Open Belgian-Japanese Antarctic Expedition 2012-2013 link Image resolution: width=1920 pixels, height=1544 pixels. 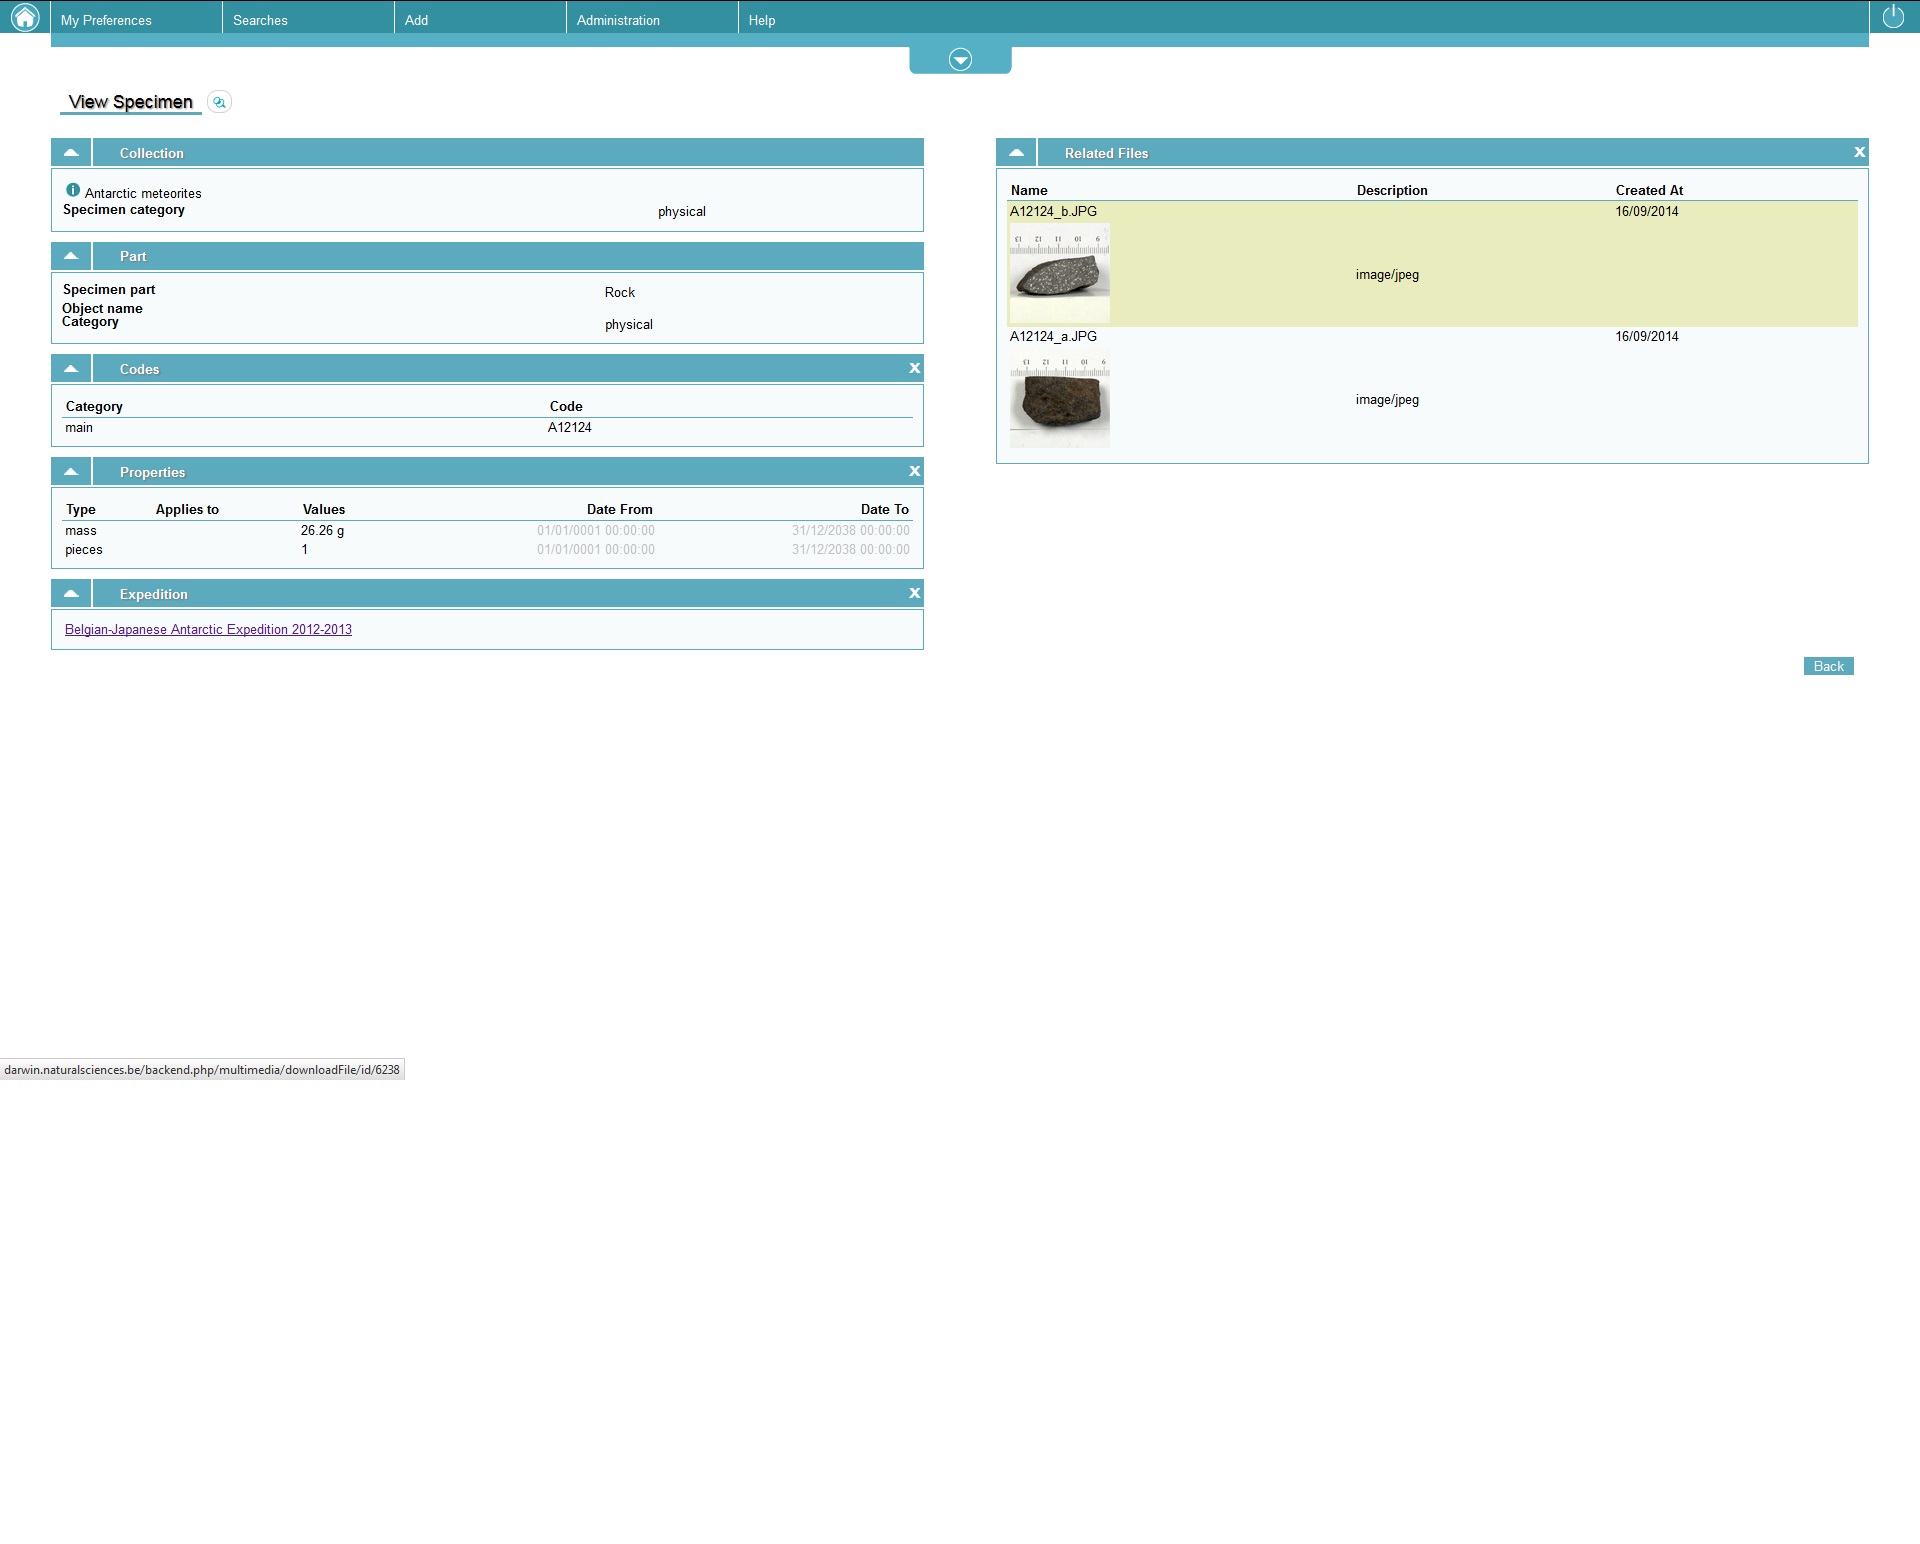(x=208, y=630)
